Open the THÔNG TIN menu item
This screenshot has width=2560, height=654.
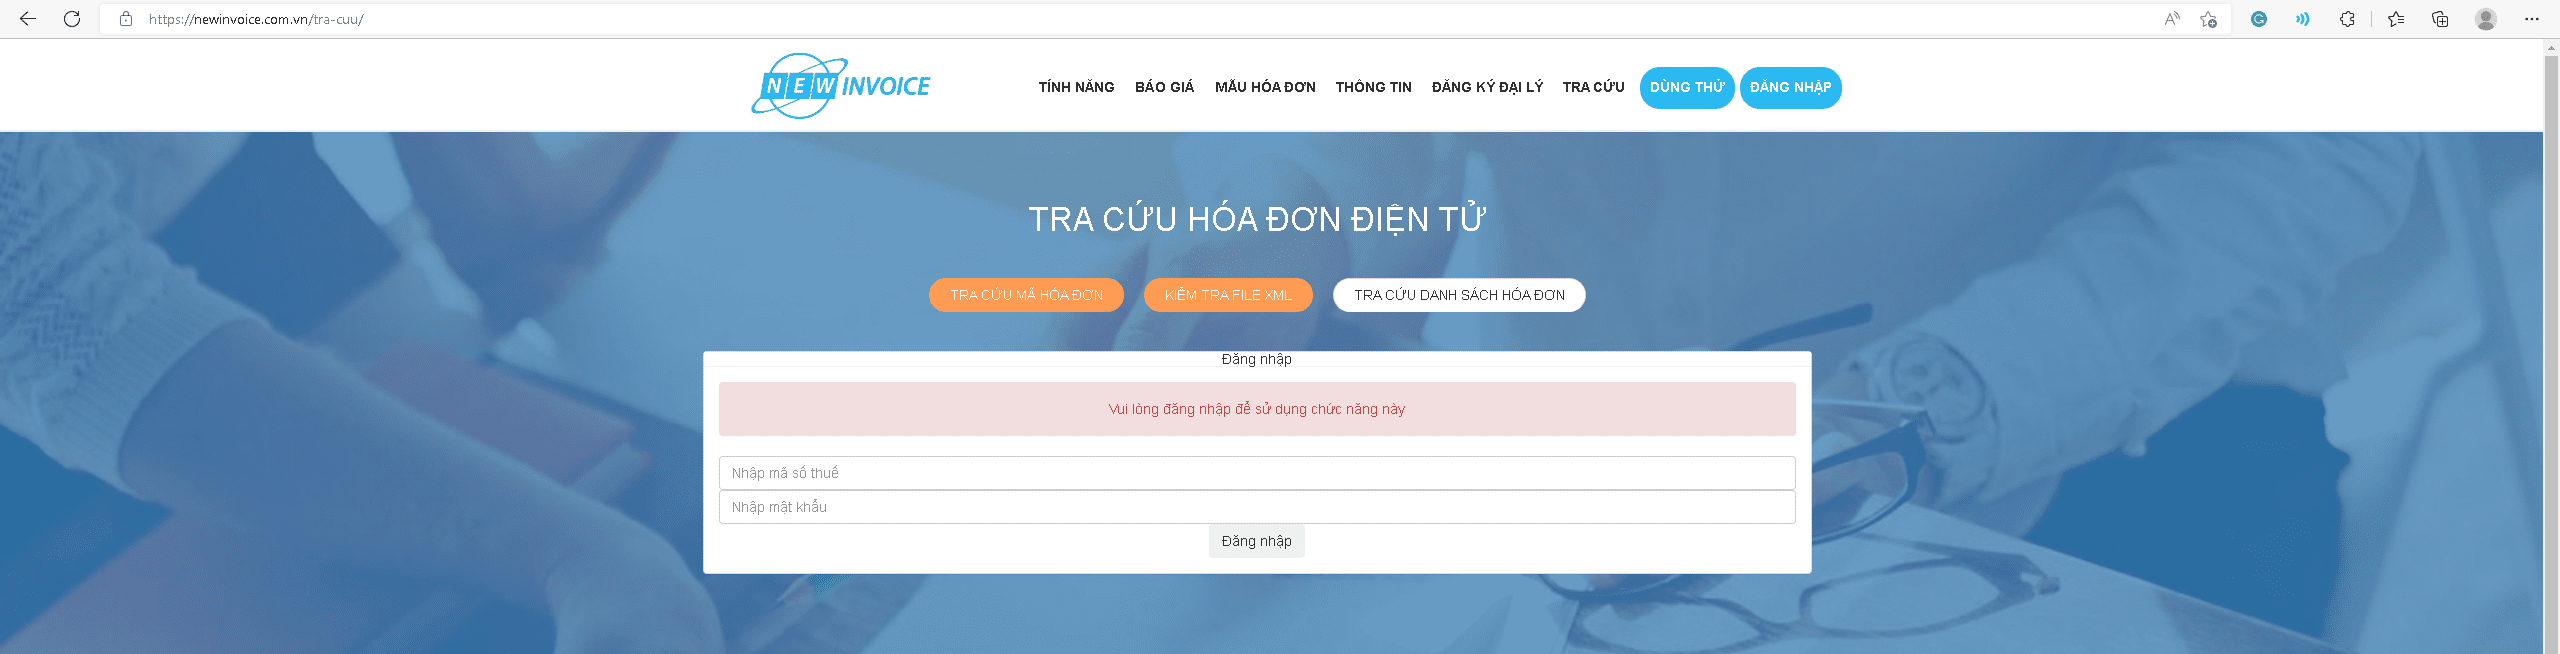(1373, 87)
